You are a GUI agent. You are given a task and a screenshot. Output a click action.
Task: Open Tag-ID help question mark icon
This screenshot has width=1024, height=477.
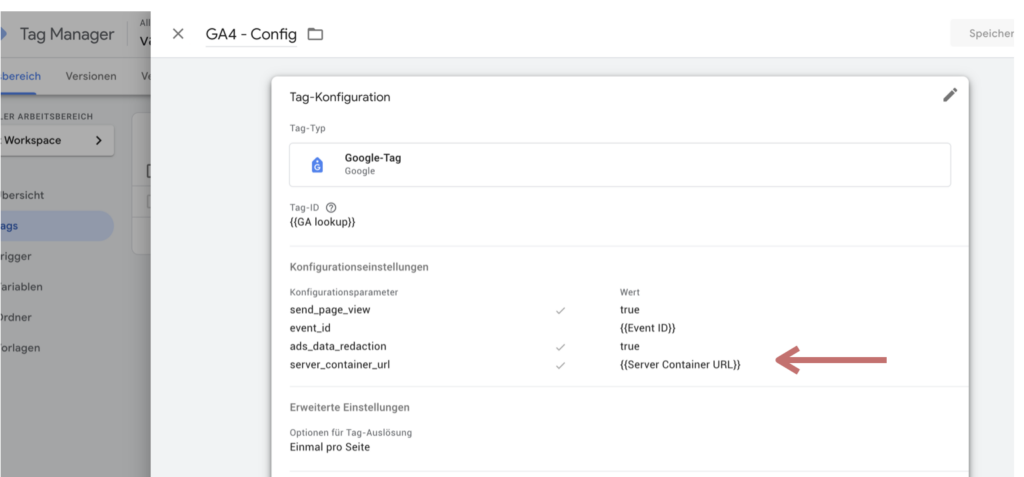pyautogui.click(x=331, y=208)
